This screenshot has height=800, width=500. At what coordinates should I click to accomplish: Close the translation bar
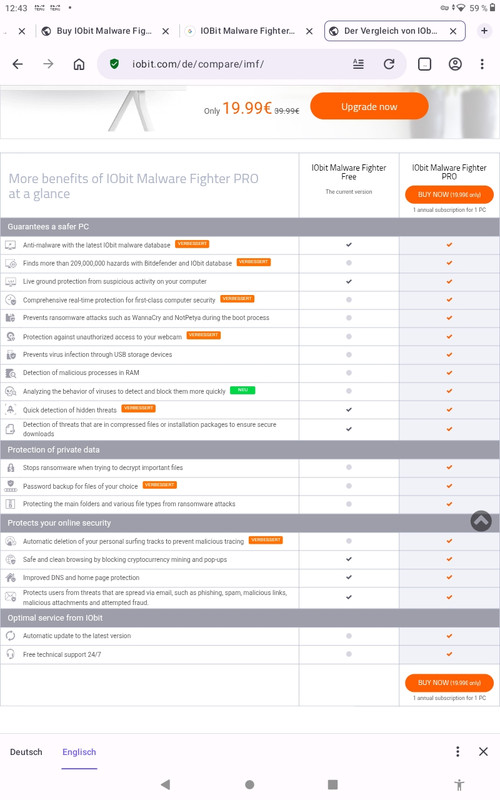(483, 752)
